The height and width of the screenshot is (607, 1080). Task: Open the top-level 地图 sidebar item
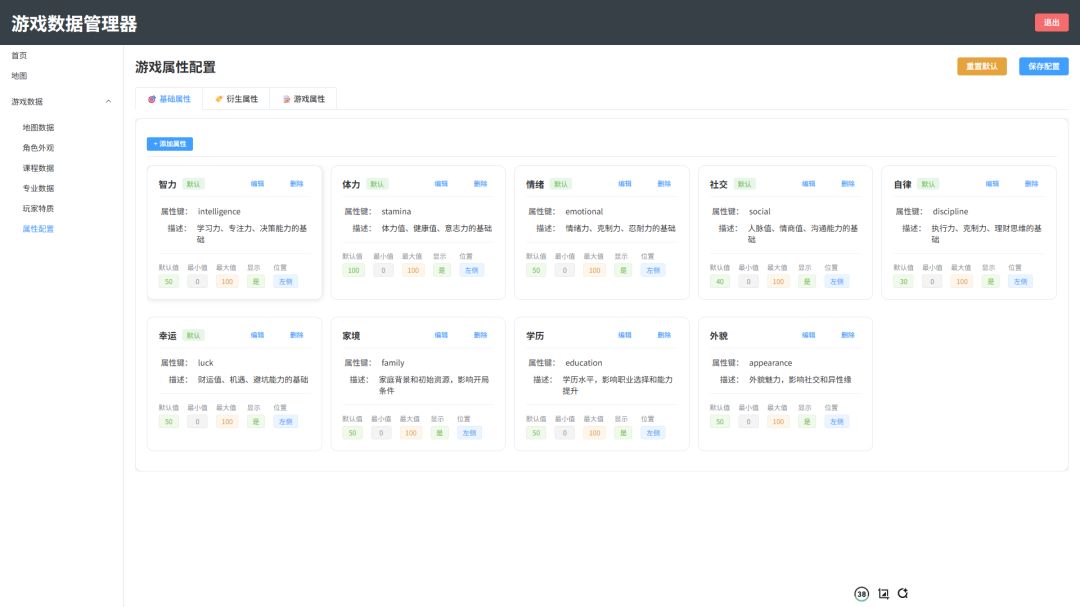click(x=19, y=76)
